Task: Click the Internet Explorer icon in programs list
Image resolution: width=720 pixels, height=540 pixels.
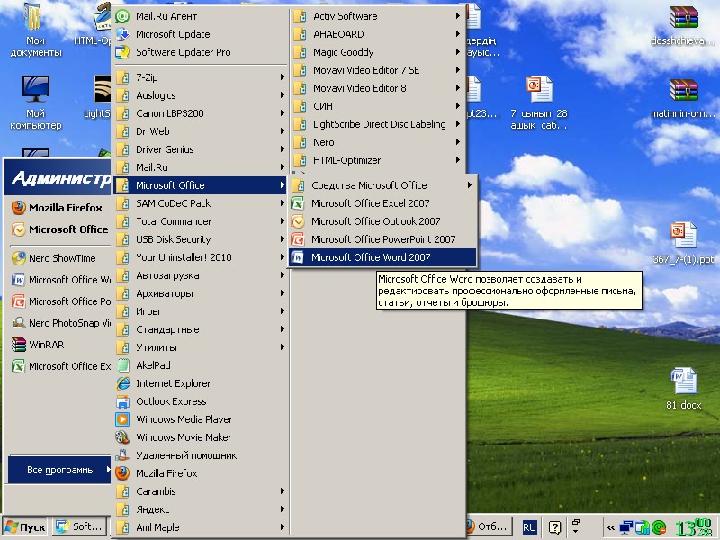Action: pos(122,384)
